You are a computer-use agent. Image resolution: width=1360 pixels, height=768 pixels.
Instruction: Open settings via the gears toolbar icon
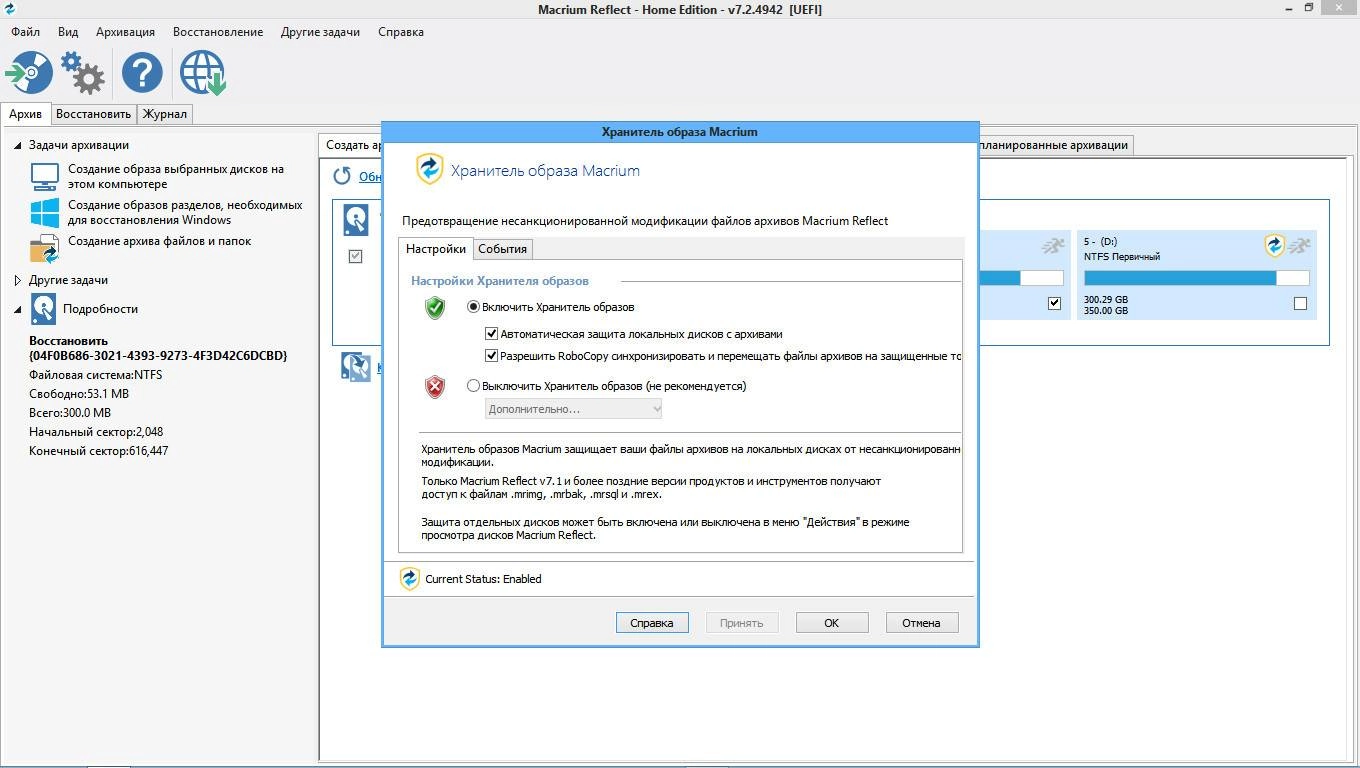click(82, 73)
